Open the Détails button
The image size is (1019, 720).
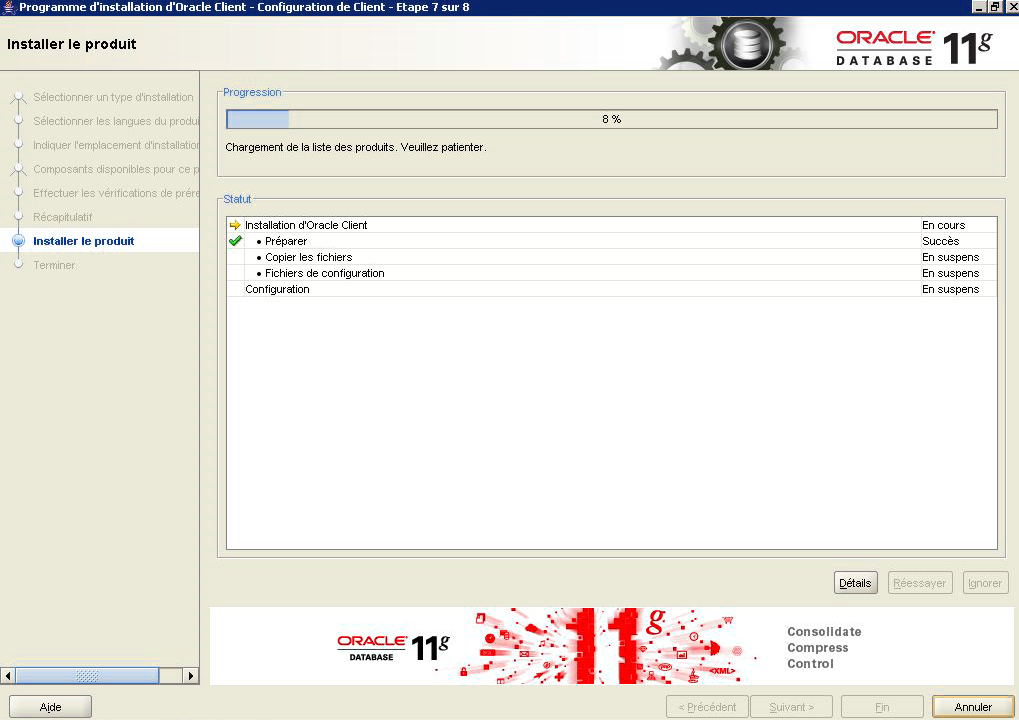855,583
